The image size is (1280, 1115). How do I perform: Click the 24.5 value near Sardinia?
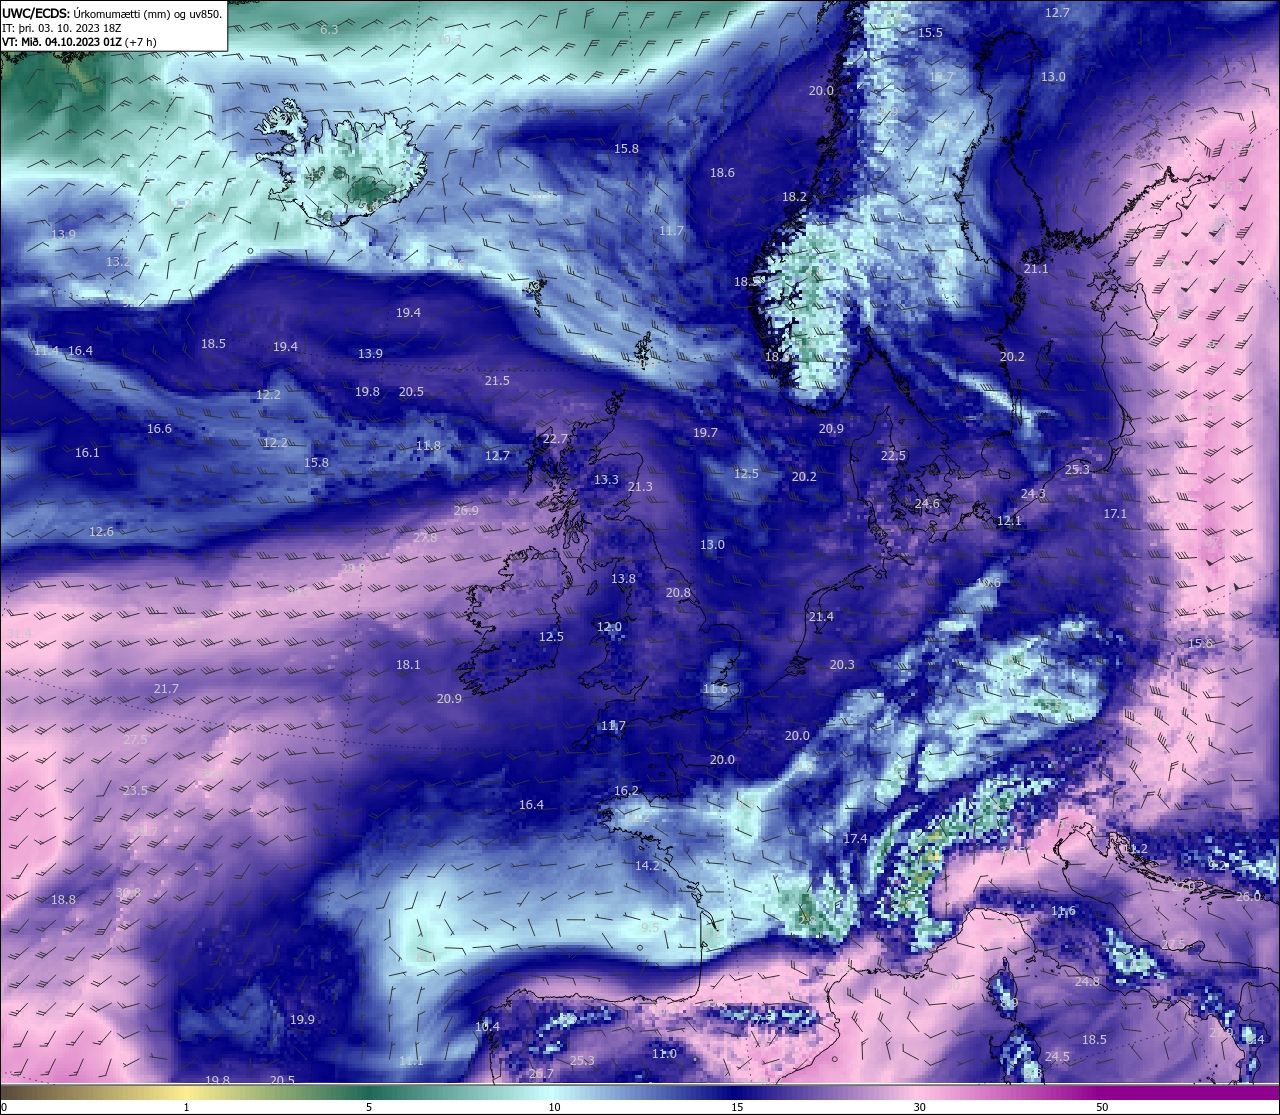click(x=1057, y=1057)
